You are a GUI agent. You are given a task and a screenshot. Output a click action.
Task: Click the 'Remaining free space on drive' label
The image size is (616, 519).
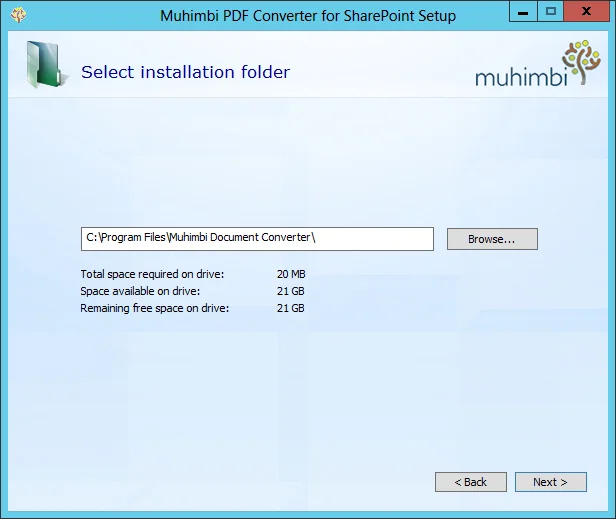tap(155, 308)
